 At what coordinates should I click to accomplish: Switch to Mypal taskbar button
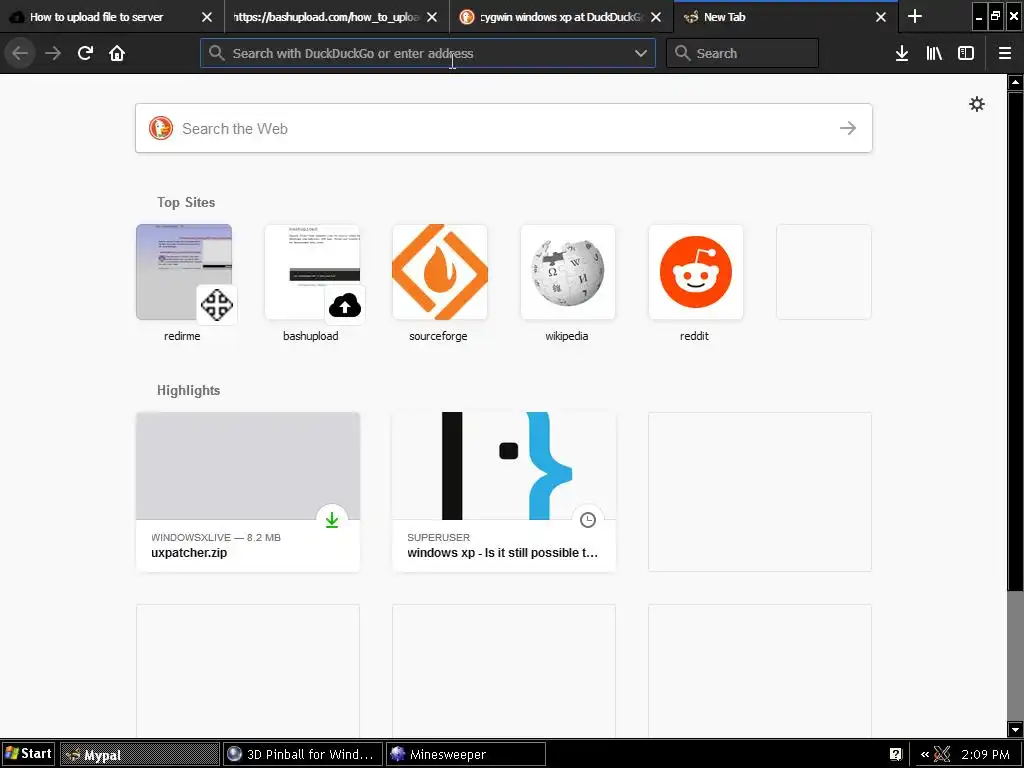click(140, 754)
